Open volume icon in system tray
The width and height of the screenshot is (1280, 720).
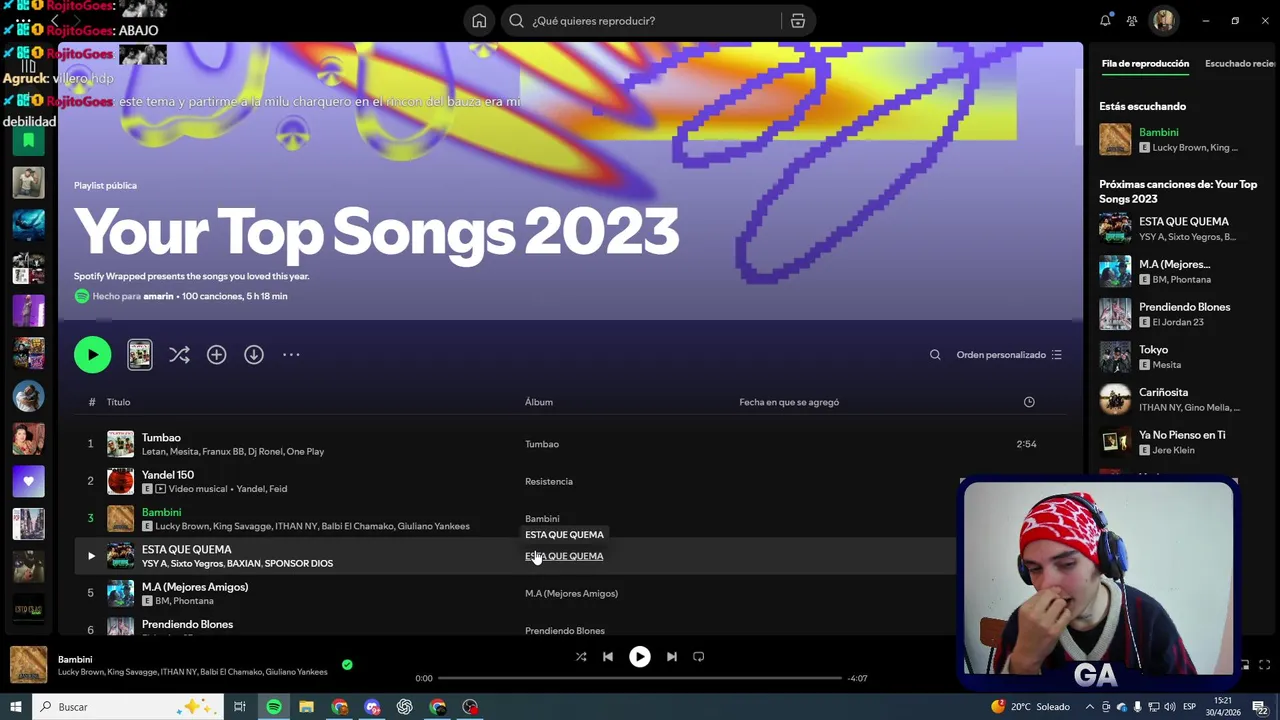click(1170, 707)
